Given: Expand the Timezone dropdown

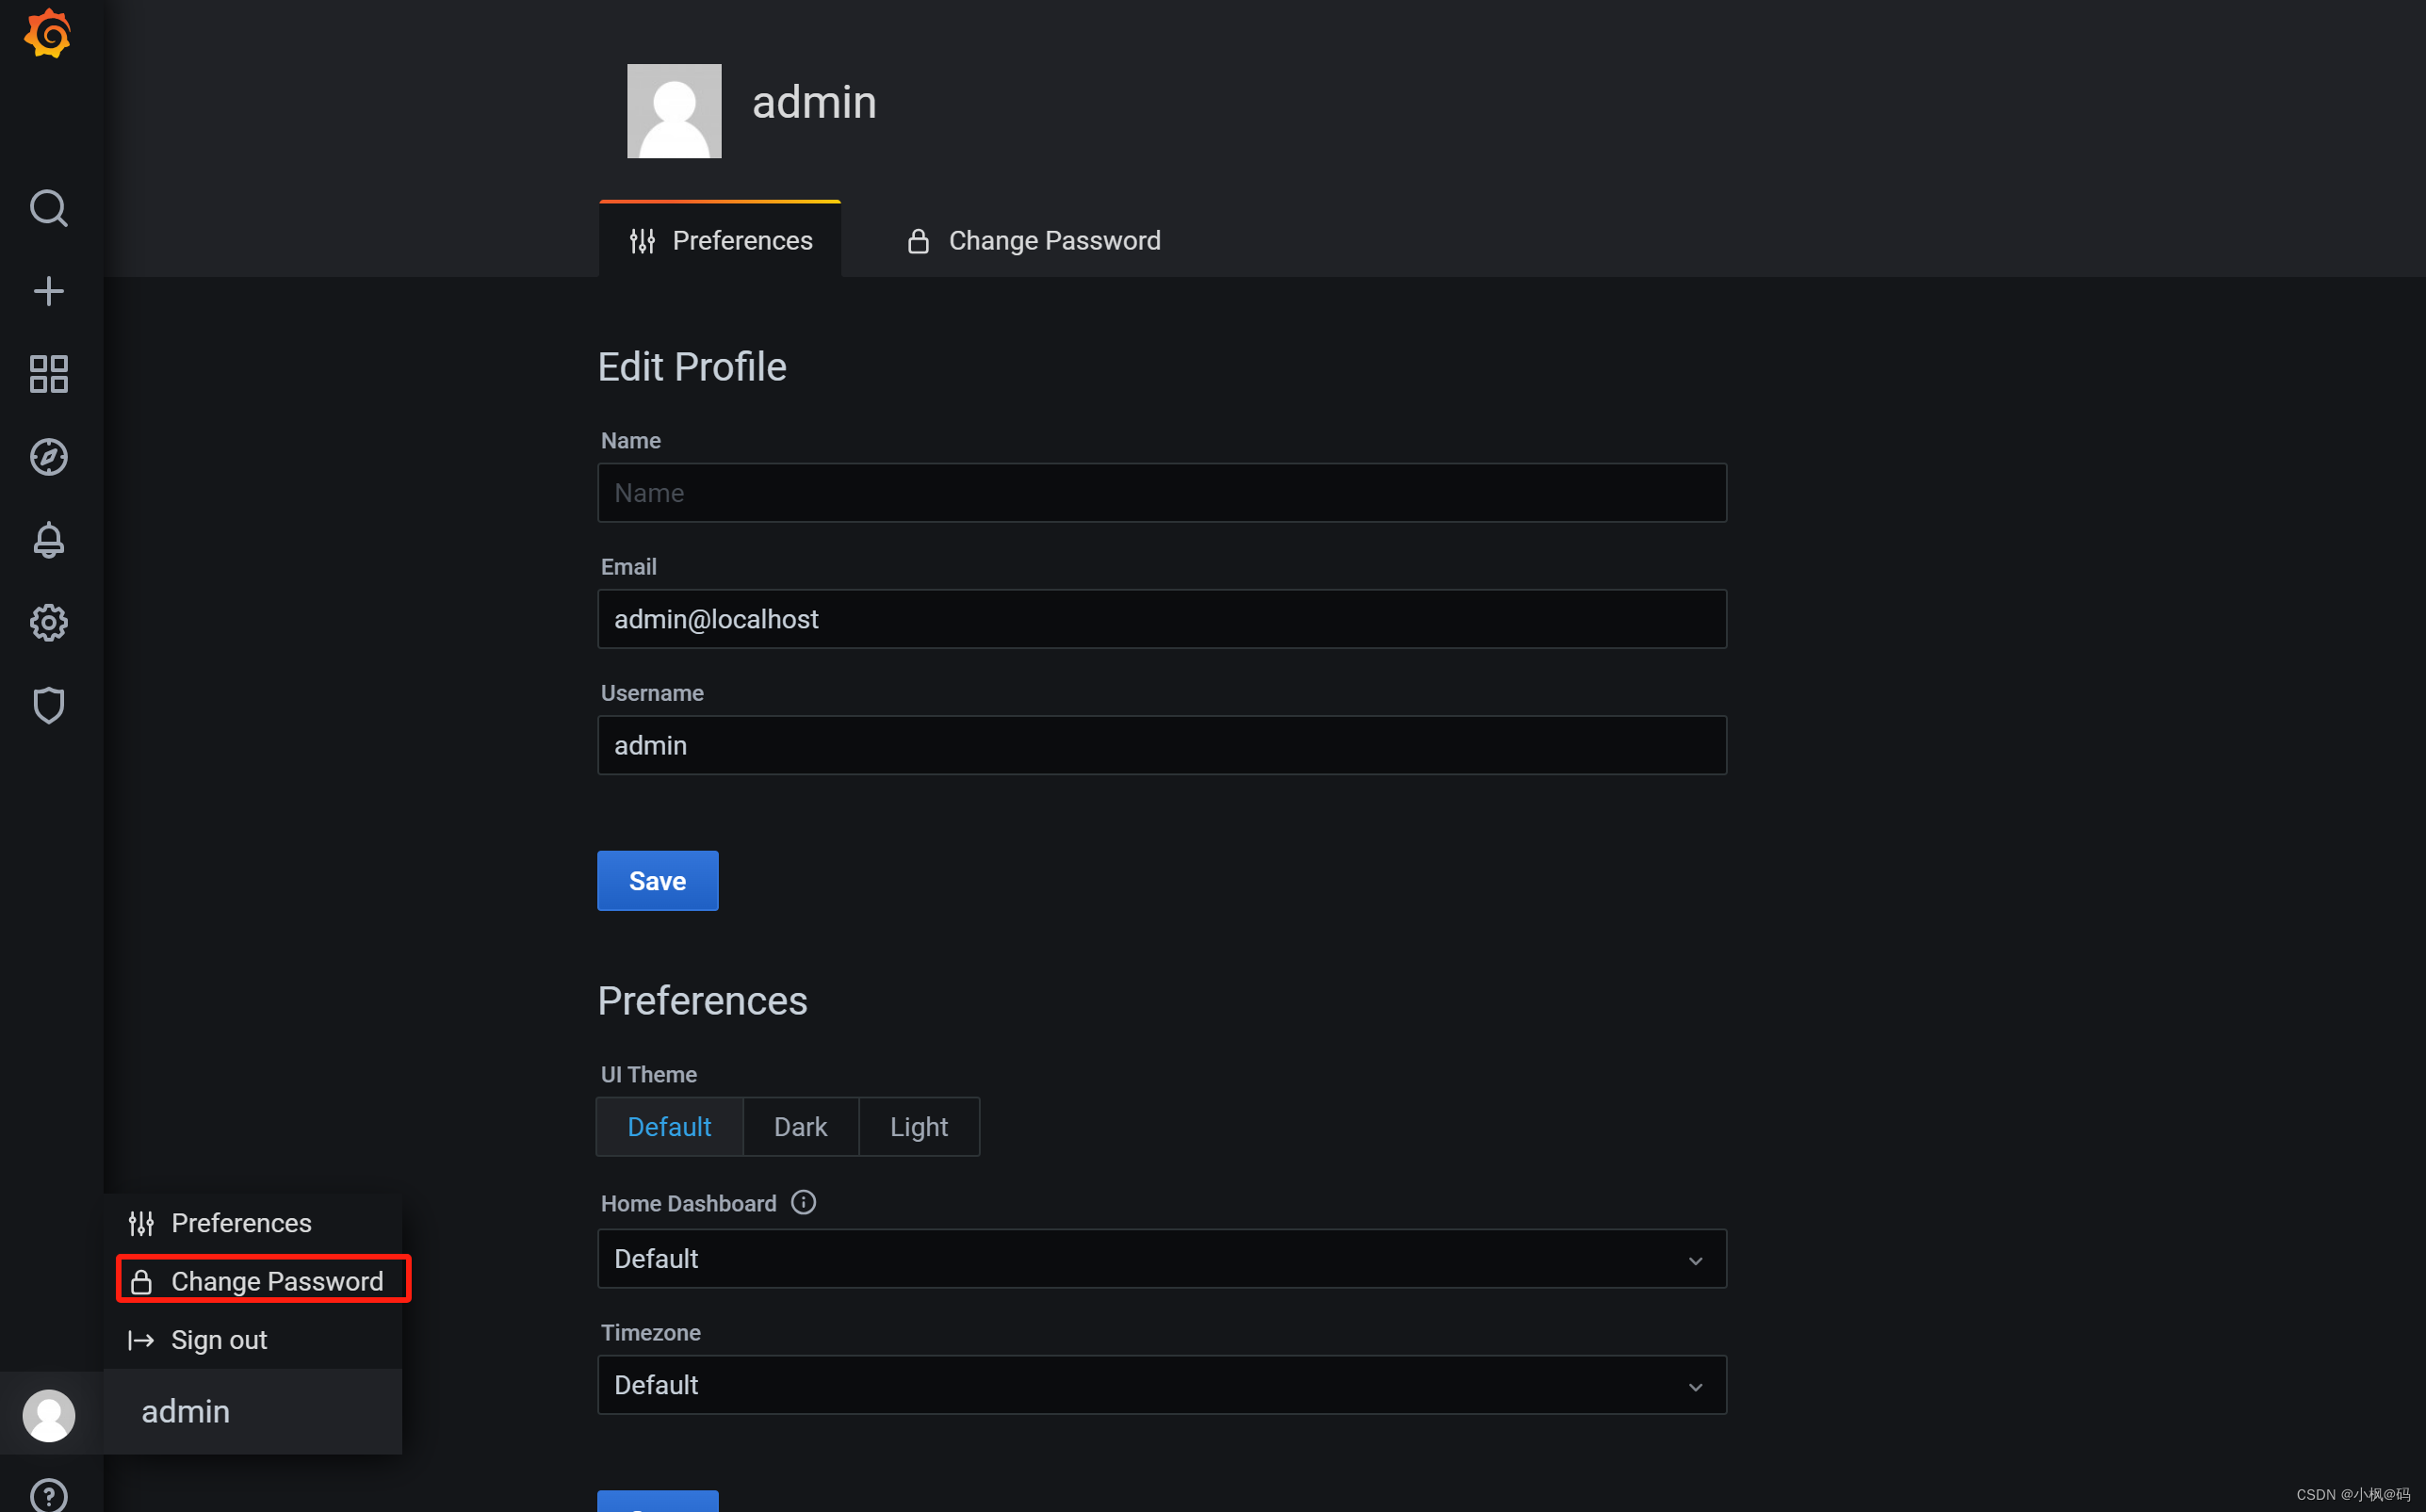Looking at the screenshot, I should [x=1161, y=1385].
